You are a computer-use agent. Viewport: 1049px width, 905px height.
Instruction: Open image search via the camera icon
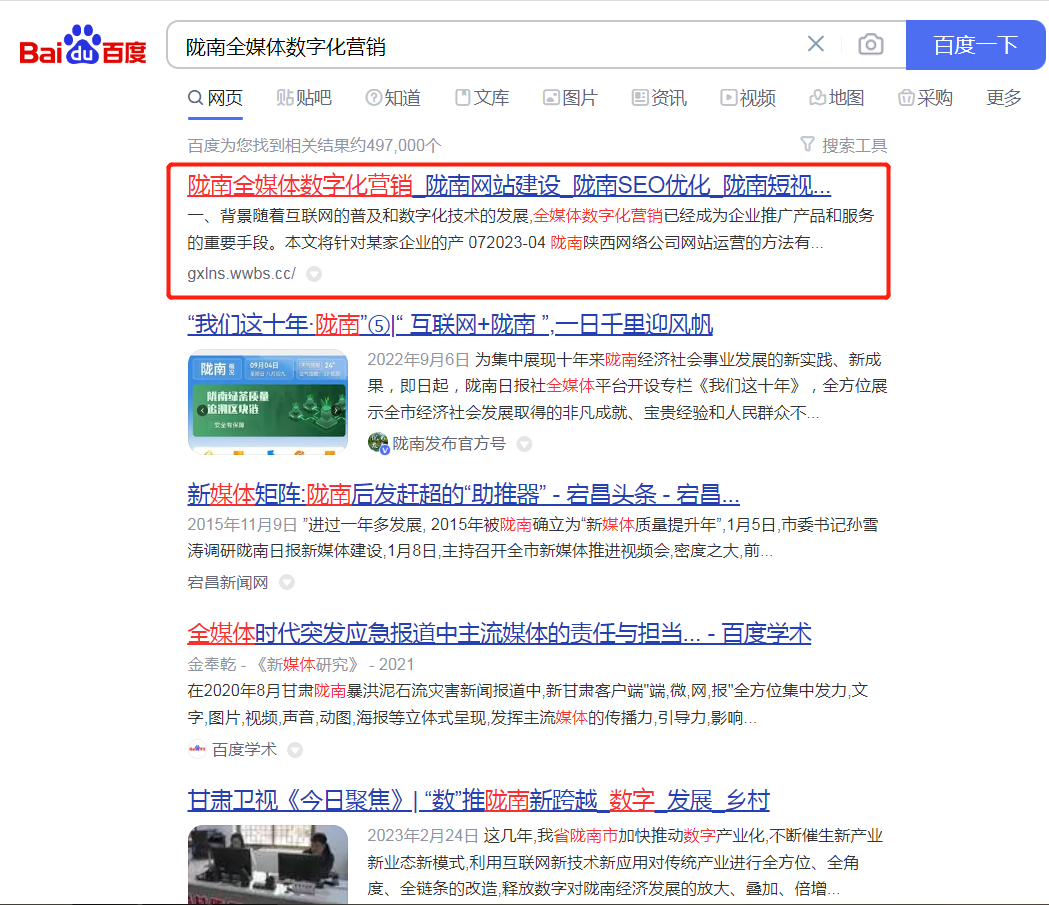click(x=870, y=44)
